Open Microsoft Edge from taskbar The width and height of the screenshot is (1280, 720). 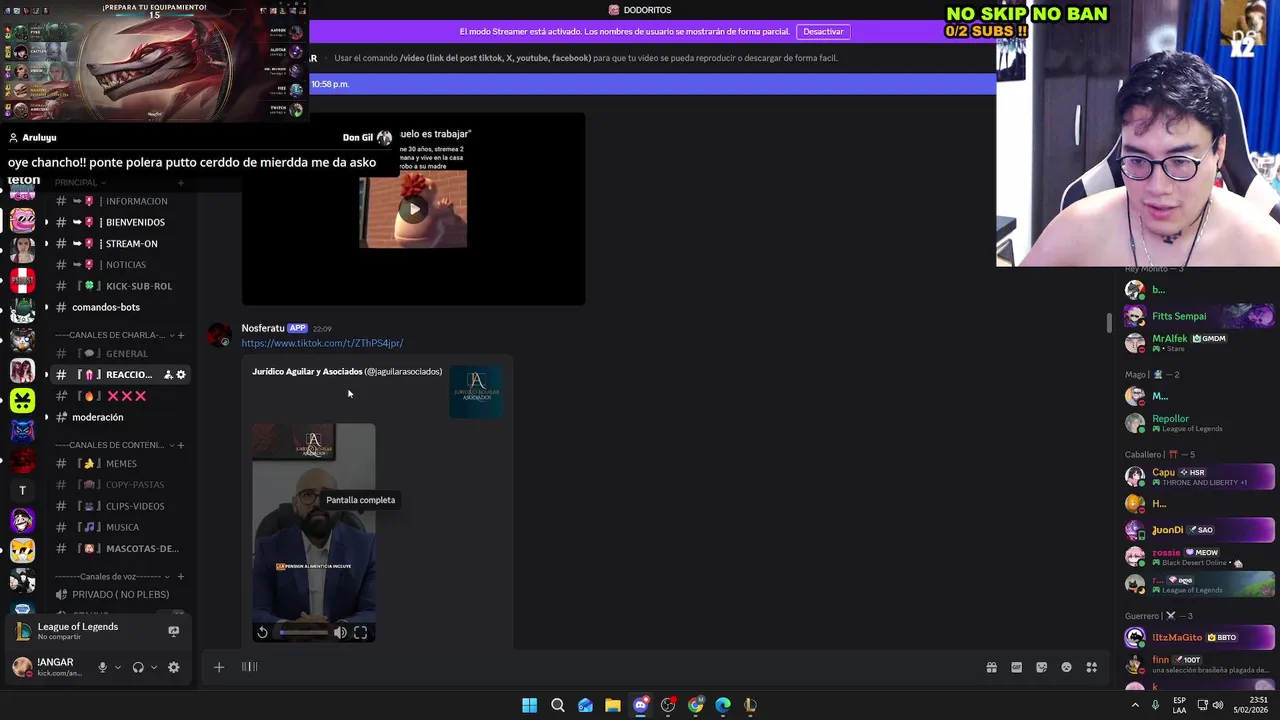723,705
